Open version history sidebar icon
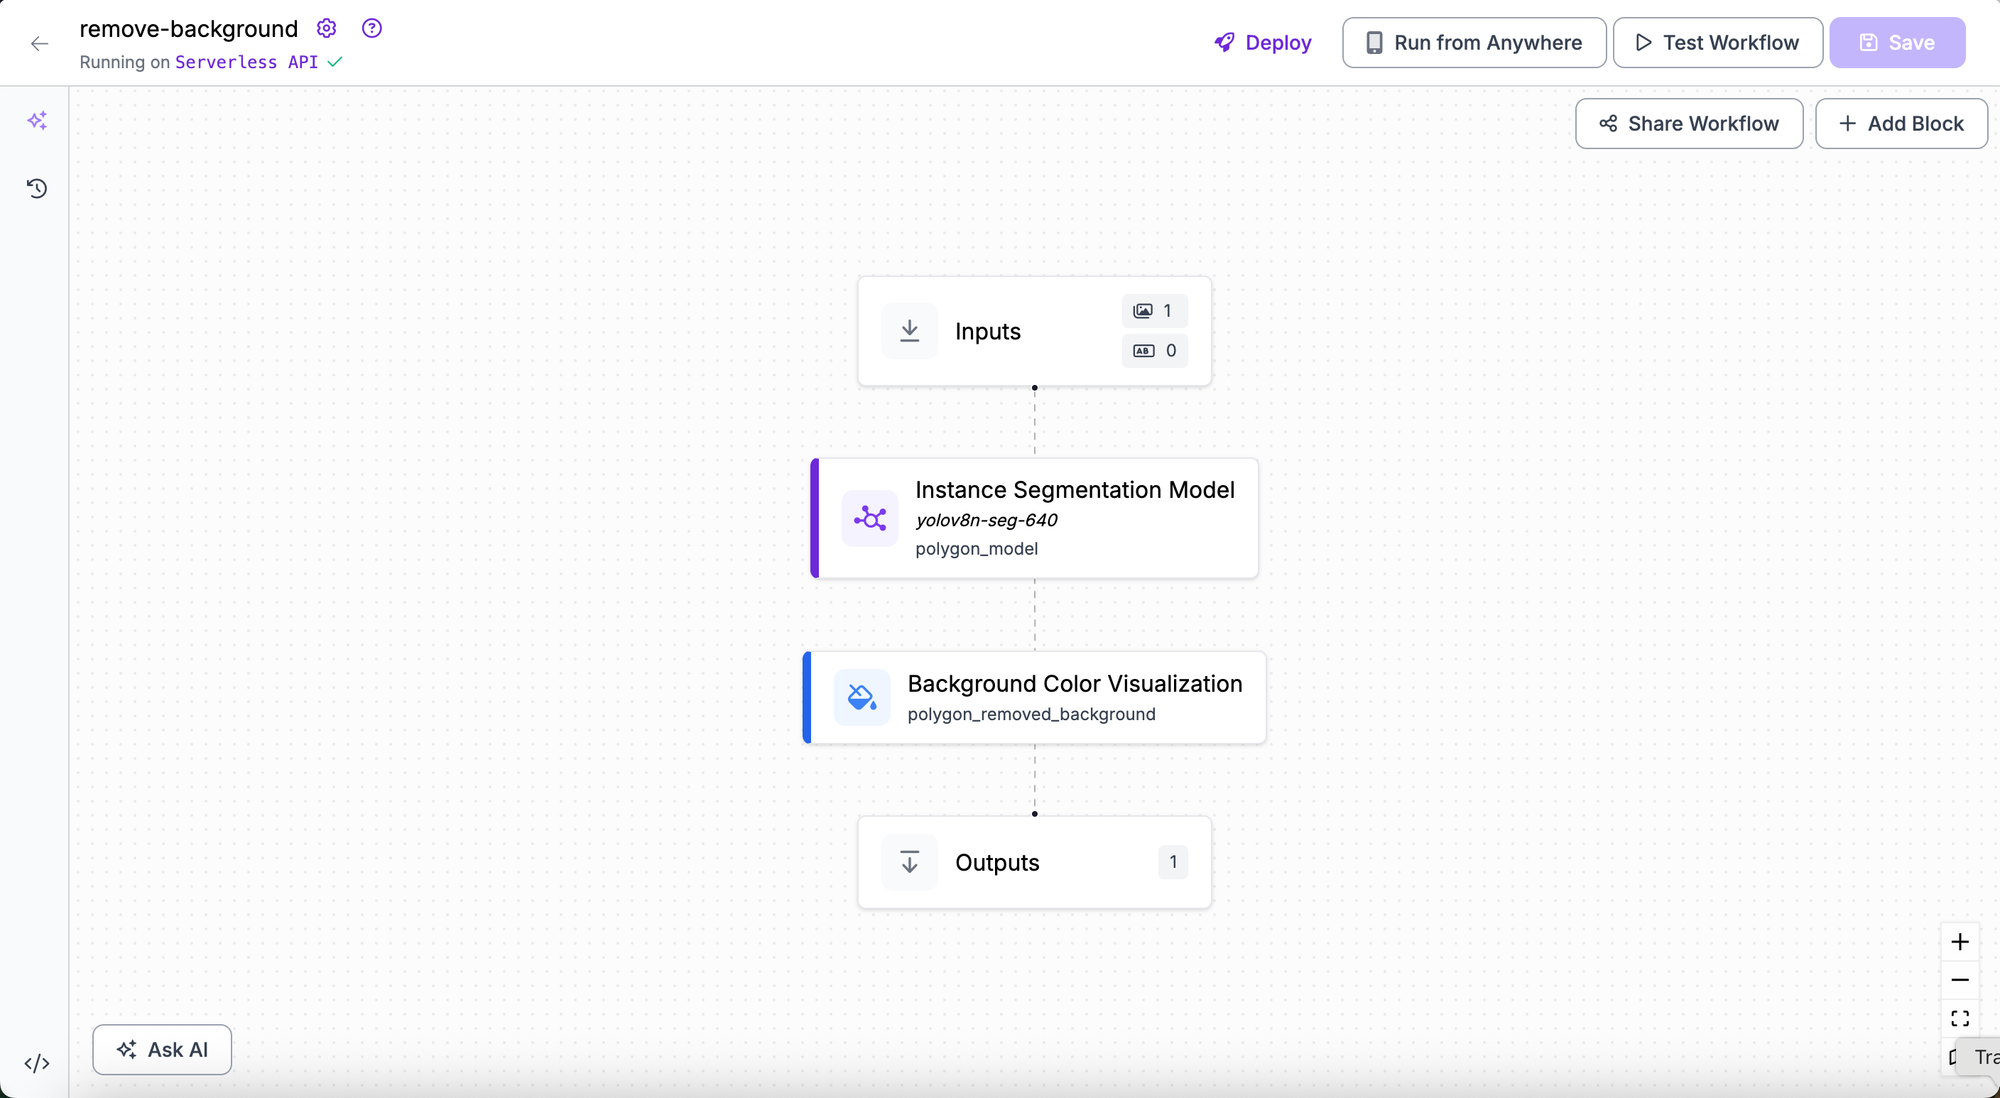Image resolution: width=2000 pixels, height=1098 pixels. tap(37, 188)
